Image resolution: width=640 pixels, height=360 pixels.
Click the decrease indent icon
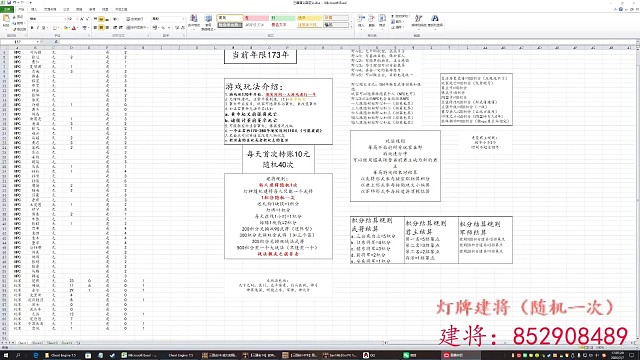click(x=115, y=28)
